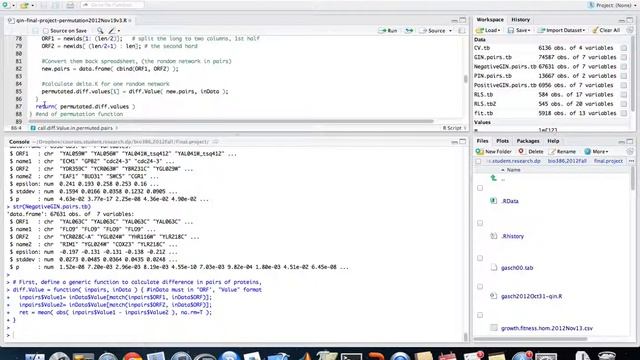Click the Files pane vertical scrollbar
Screen dimensions: 640x360
coord(633,178)
